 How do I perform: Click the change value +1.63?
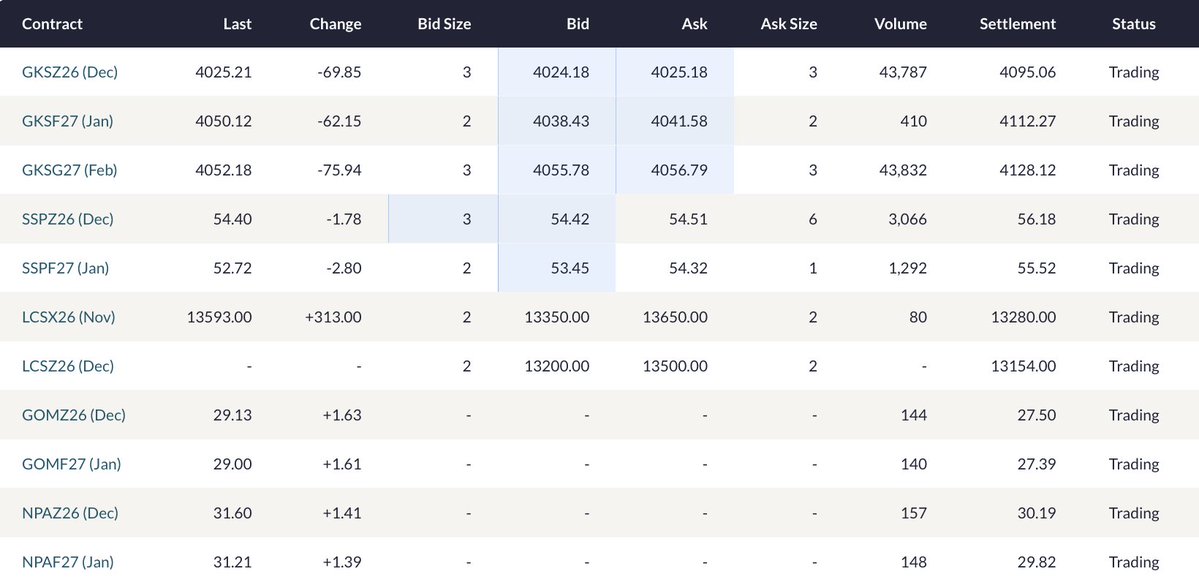pos(342,414)
